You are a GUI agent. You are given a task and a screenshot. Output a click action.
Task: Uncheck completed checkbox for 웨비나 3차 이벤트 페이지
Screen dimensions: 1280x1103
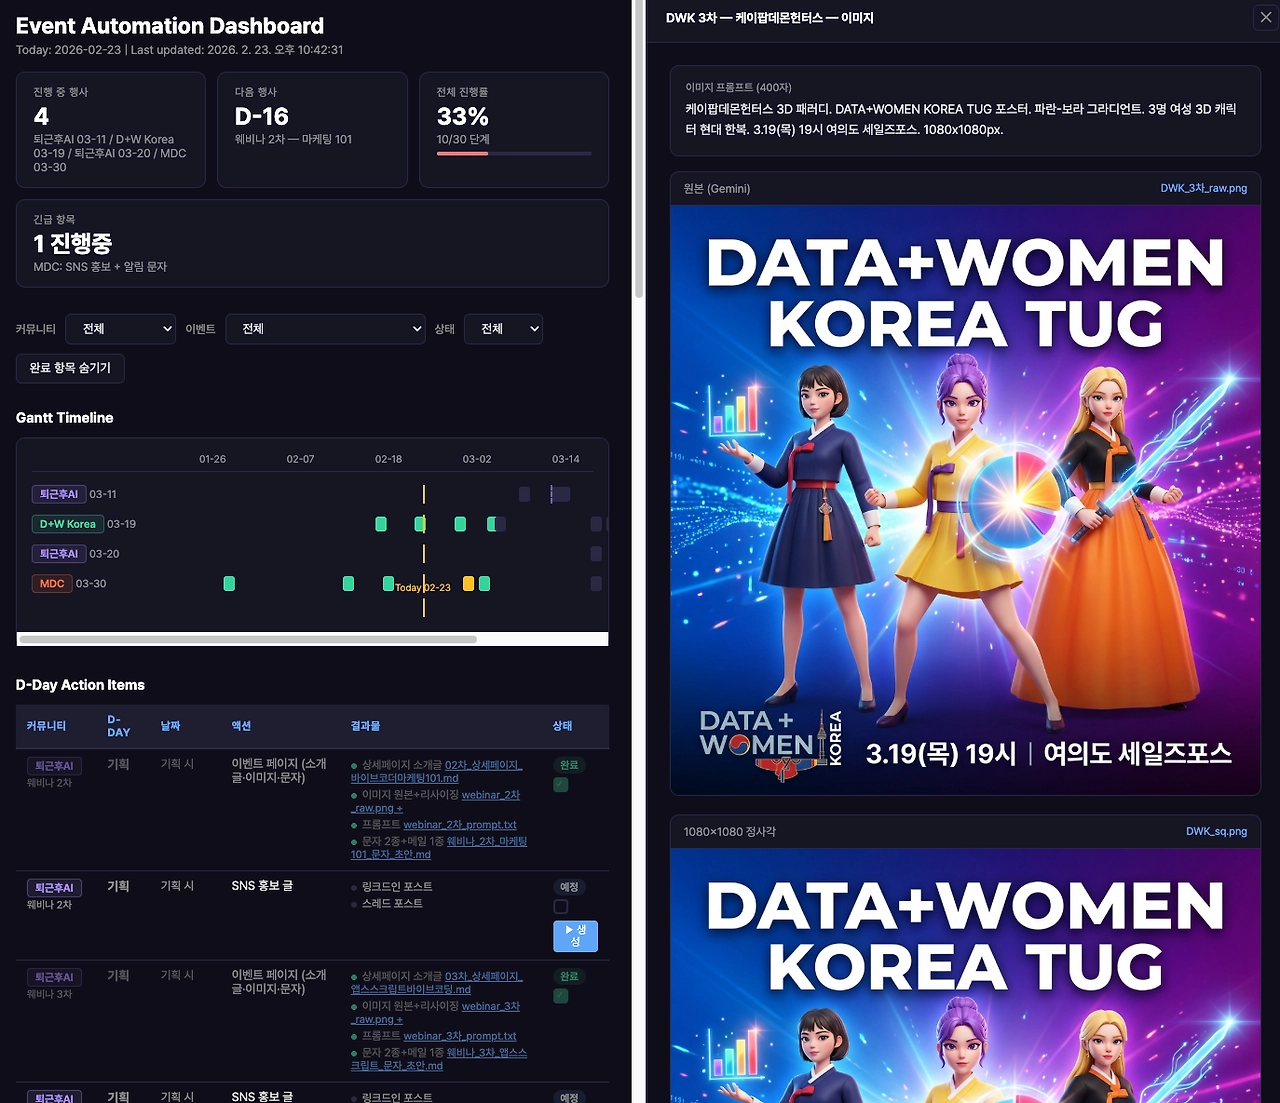point(561,996)
